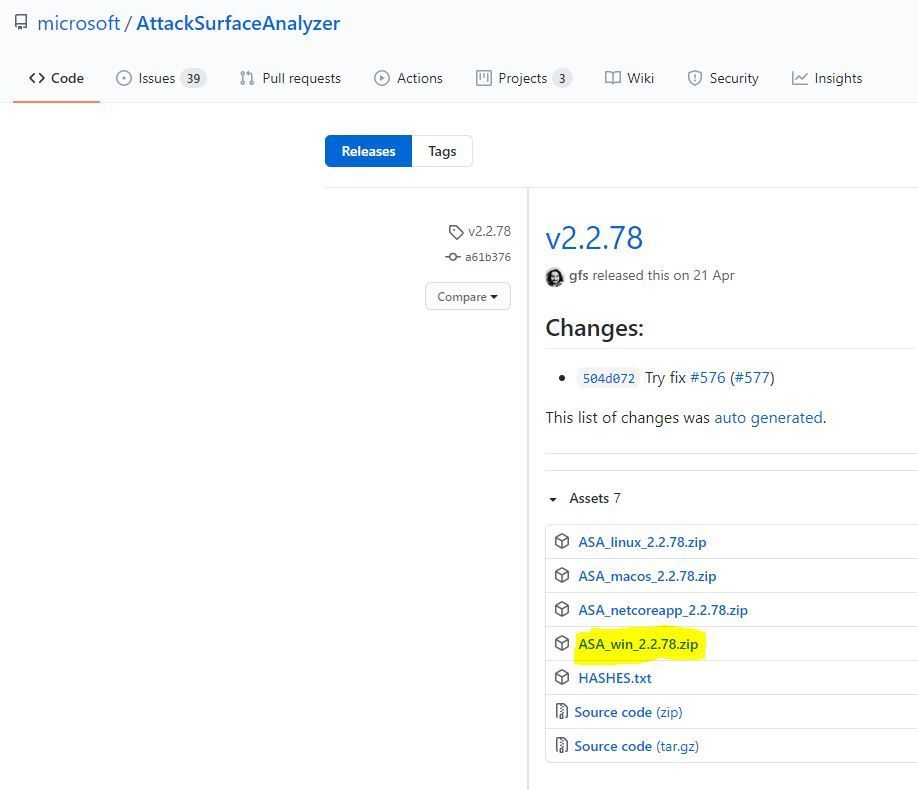This screenshot has width=917, height=790.
Task: Open commit 504d072
Action: (609, 378)
